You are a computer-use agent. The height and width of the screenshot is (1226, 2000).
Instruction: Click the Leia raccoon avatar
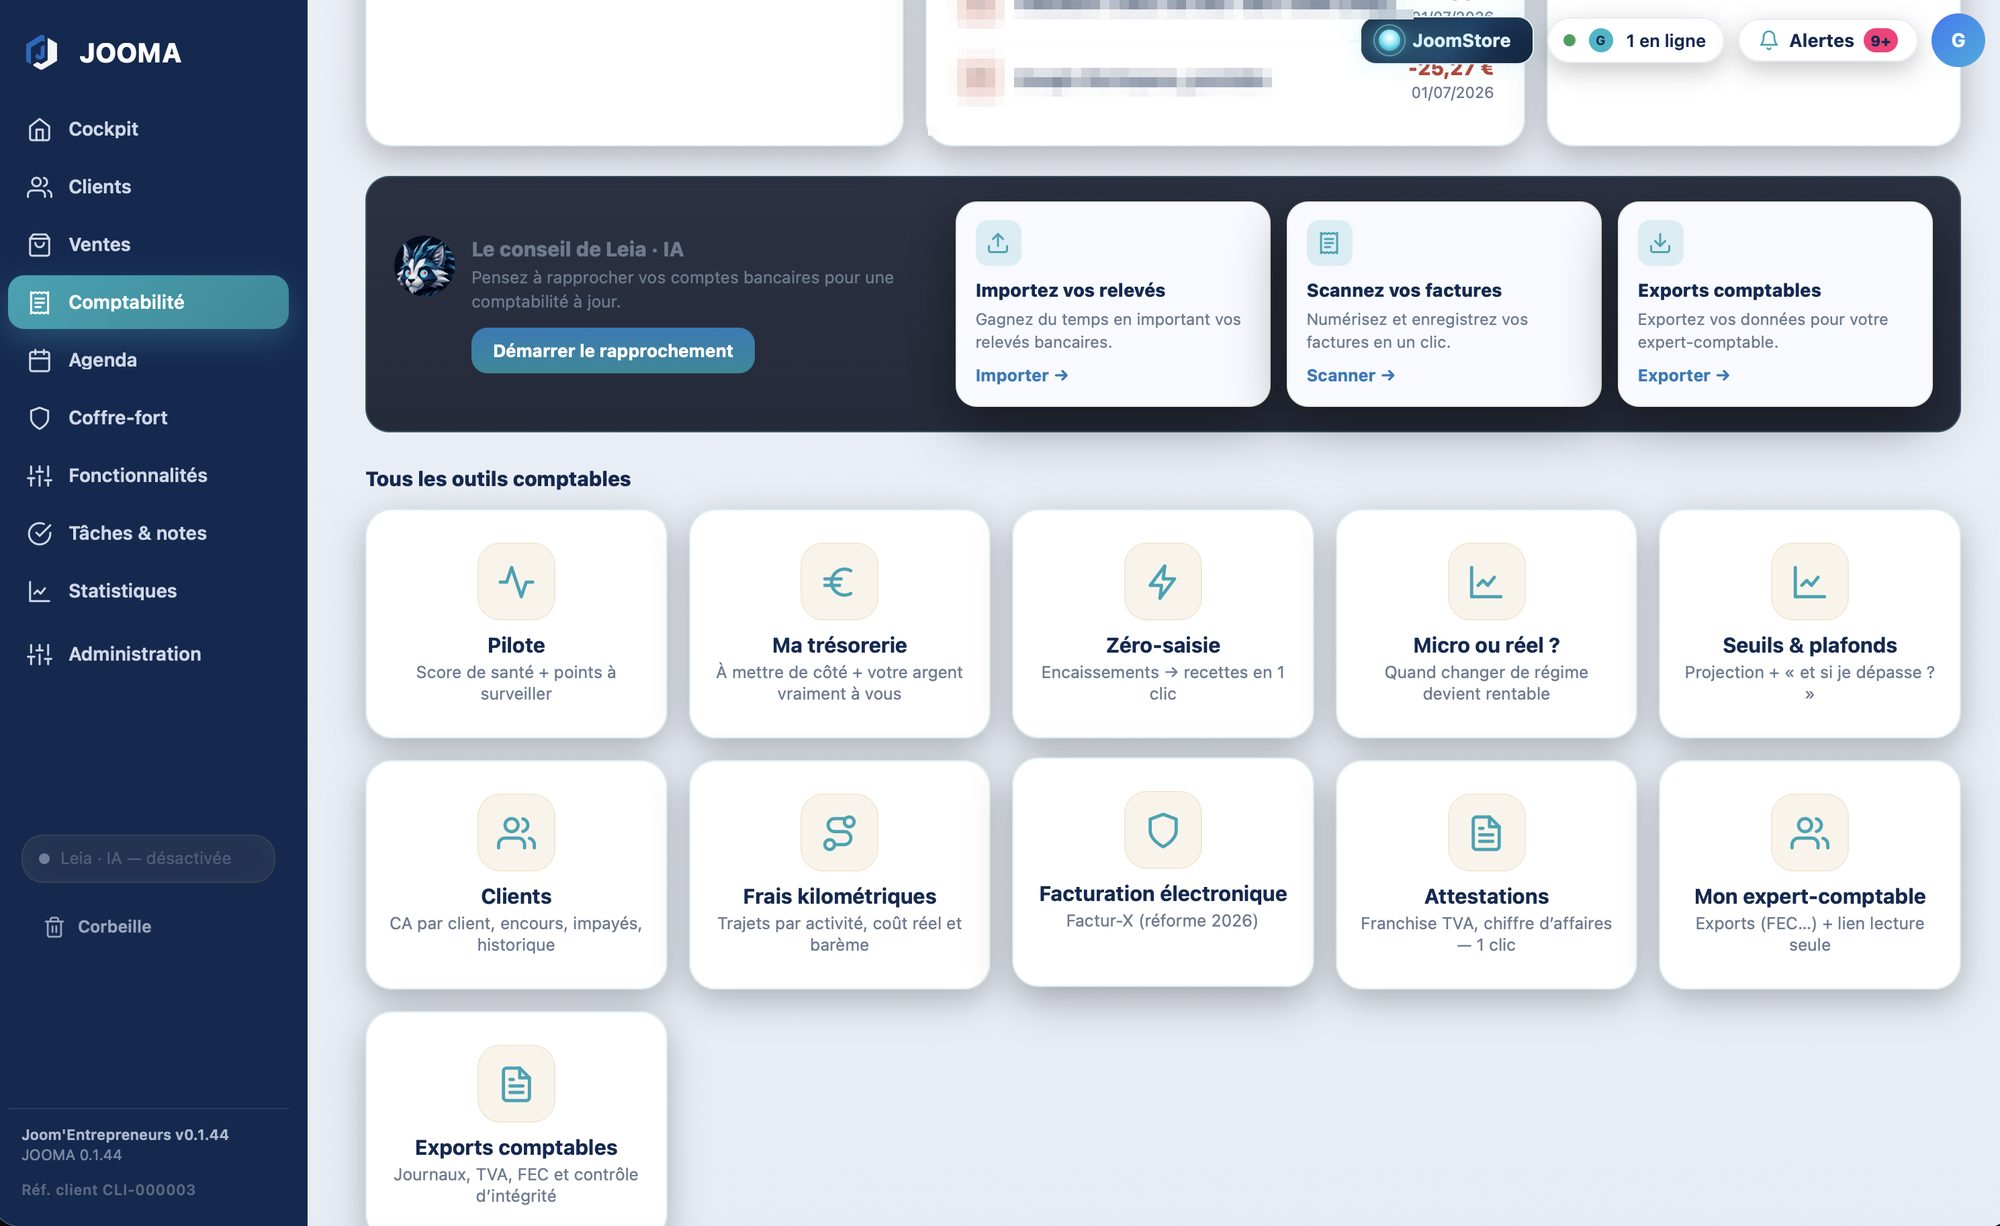point(425,266)
